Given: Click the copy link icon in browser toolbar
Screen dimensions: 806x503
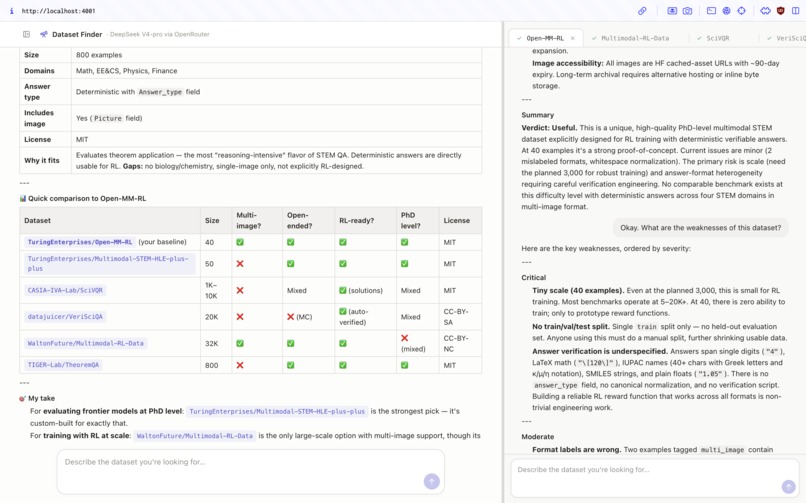Looking at the screenshot, I should pos(642,11).
